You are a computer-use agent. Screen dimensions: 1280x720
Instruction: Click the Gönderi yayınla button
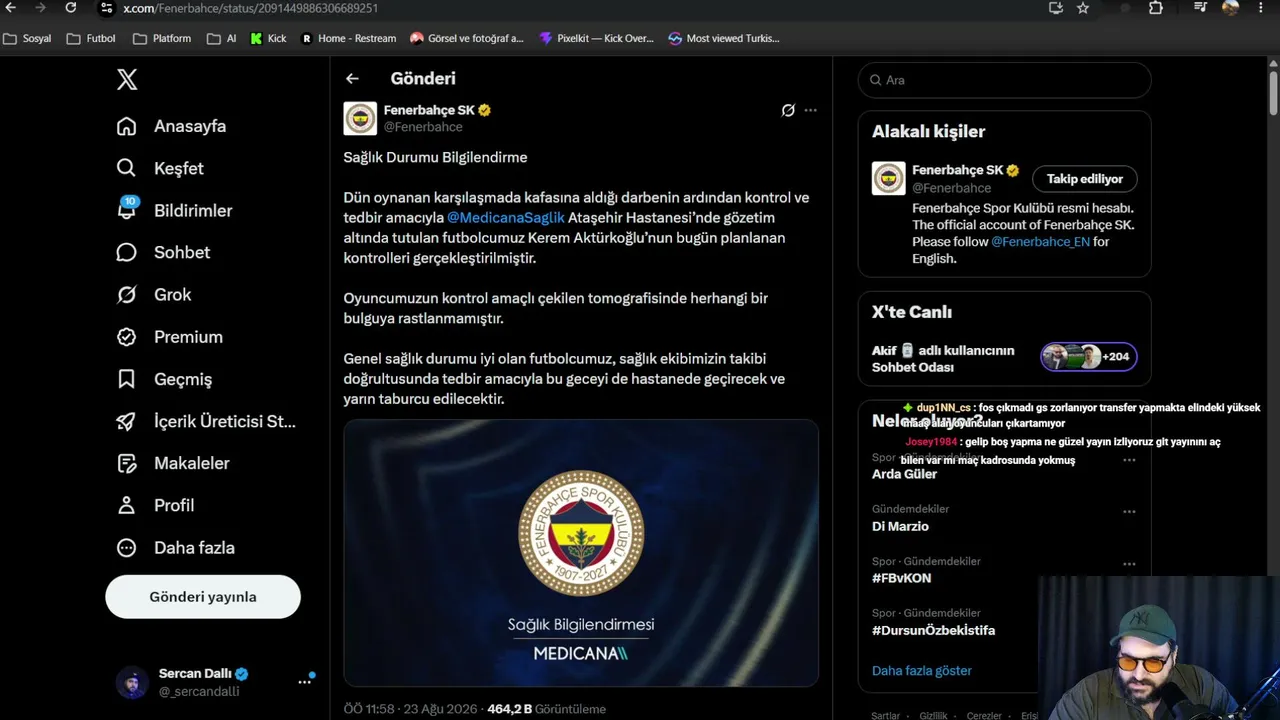[203, 597]
